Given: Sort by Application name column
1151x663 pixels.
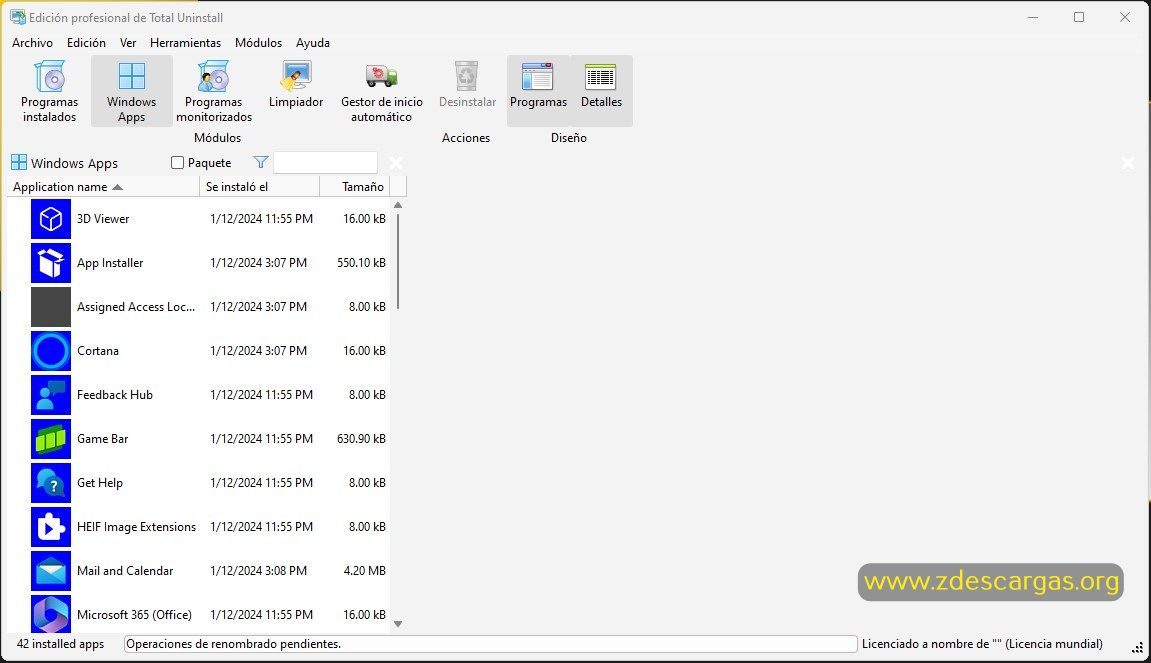Looking at the screenshot, I should (x=104, y=186).
